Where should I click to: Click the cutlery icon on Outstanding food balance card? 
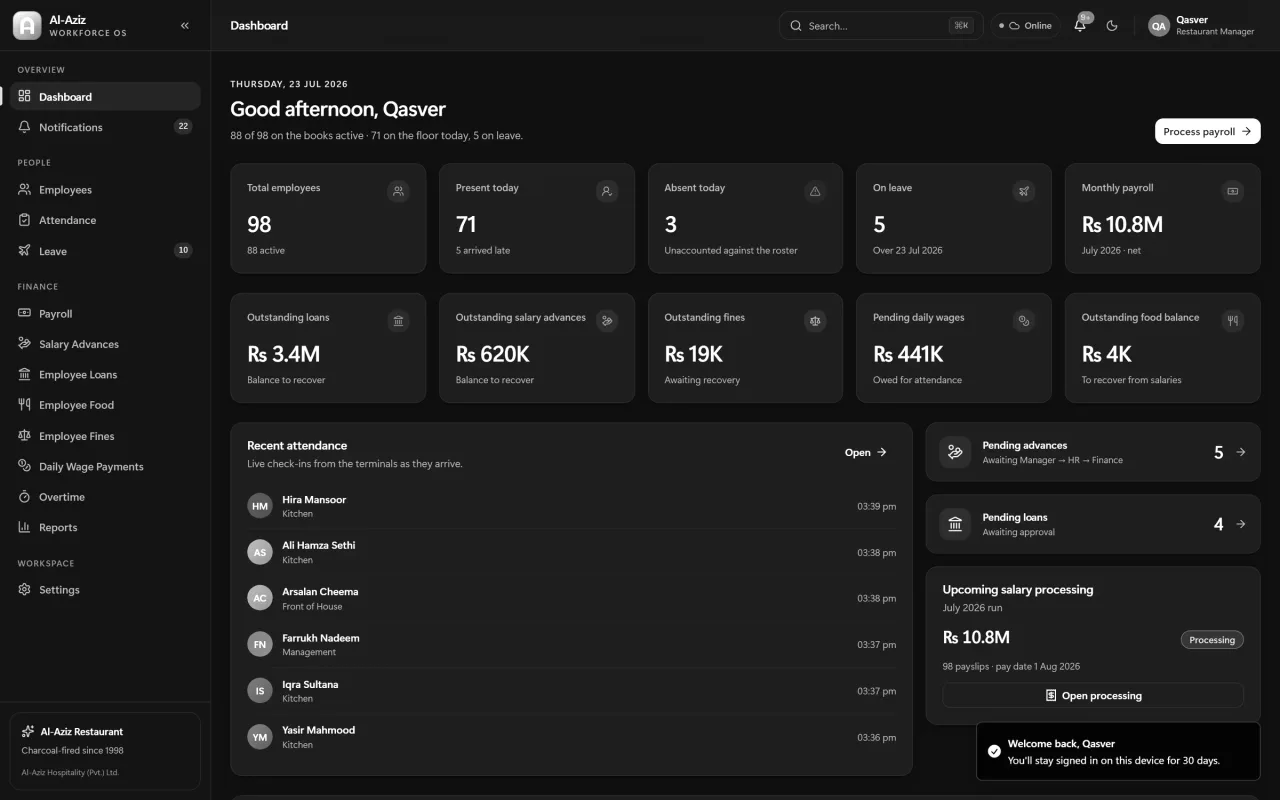[x=1233, y=321]
